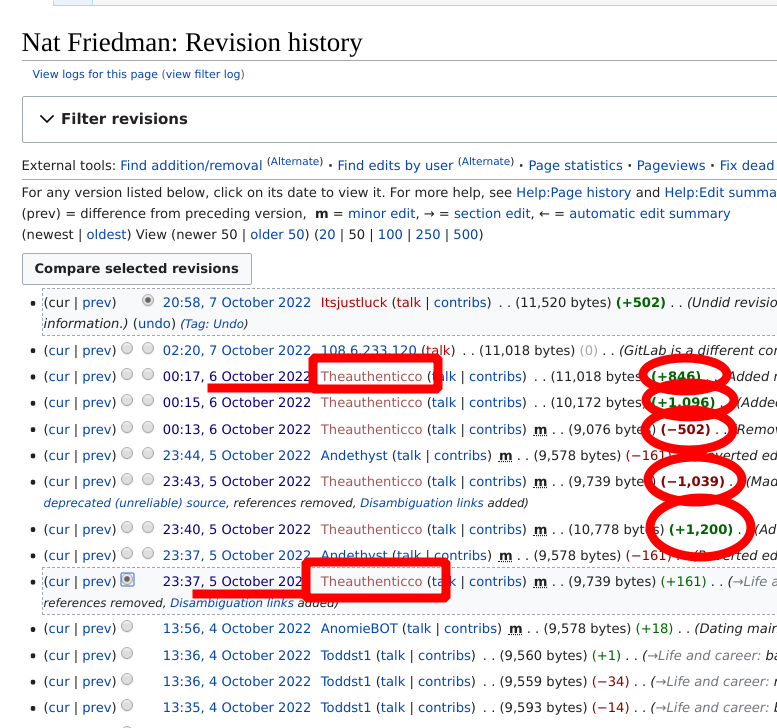This screenshot has width=777, height=728.
Task: Select left radio on the 02:20, 7 October row
Action: tap(127, 348)
